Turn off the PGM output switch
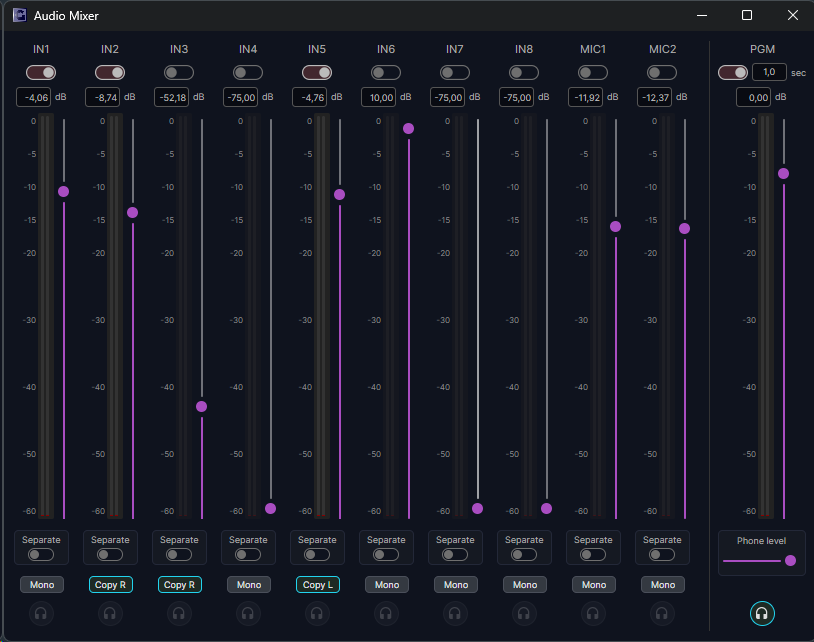This screenshot has width=814, height=642. coord(733,73)
